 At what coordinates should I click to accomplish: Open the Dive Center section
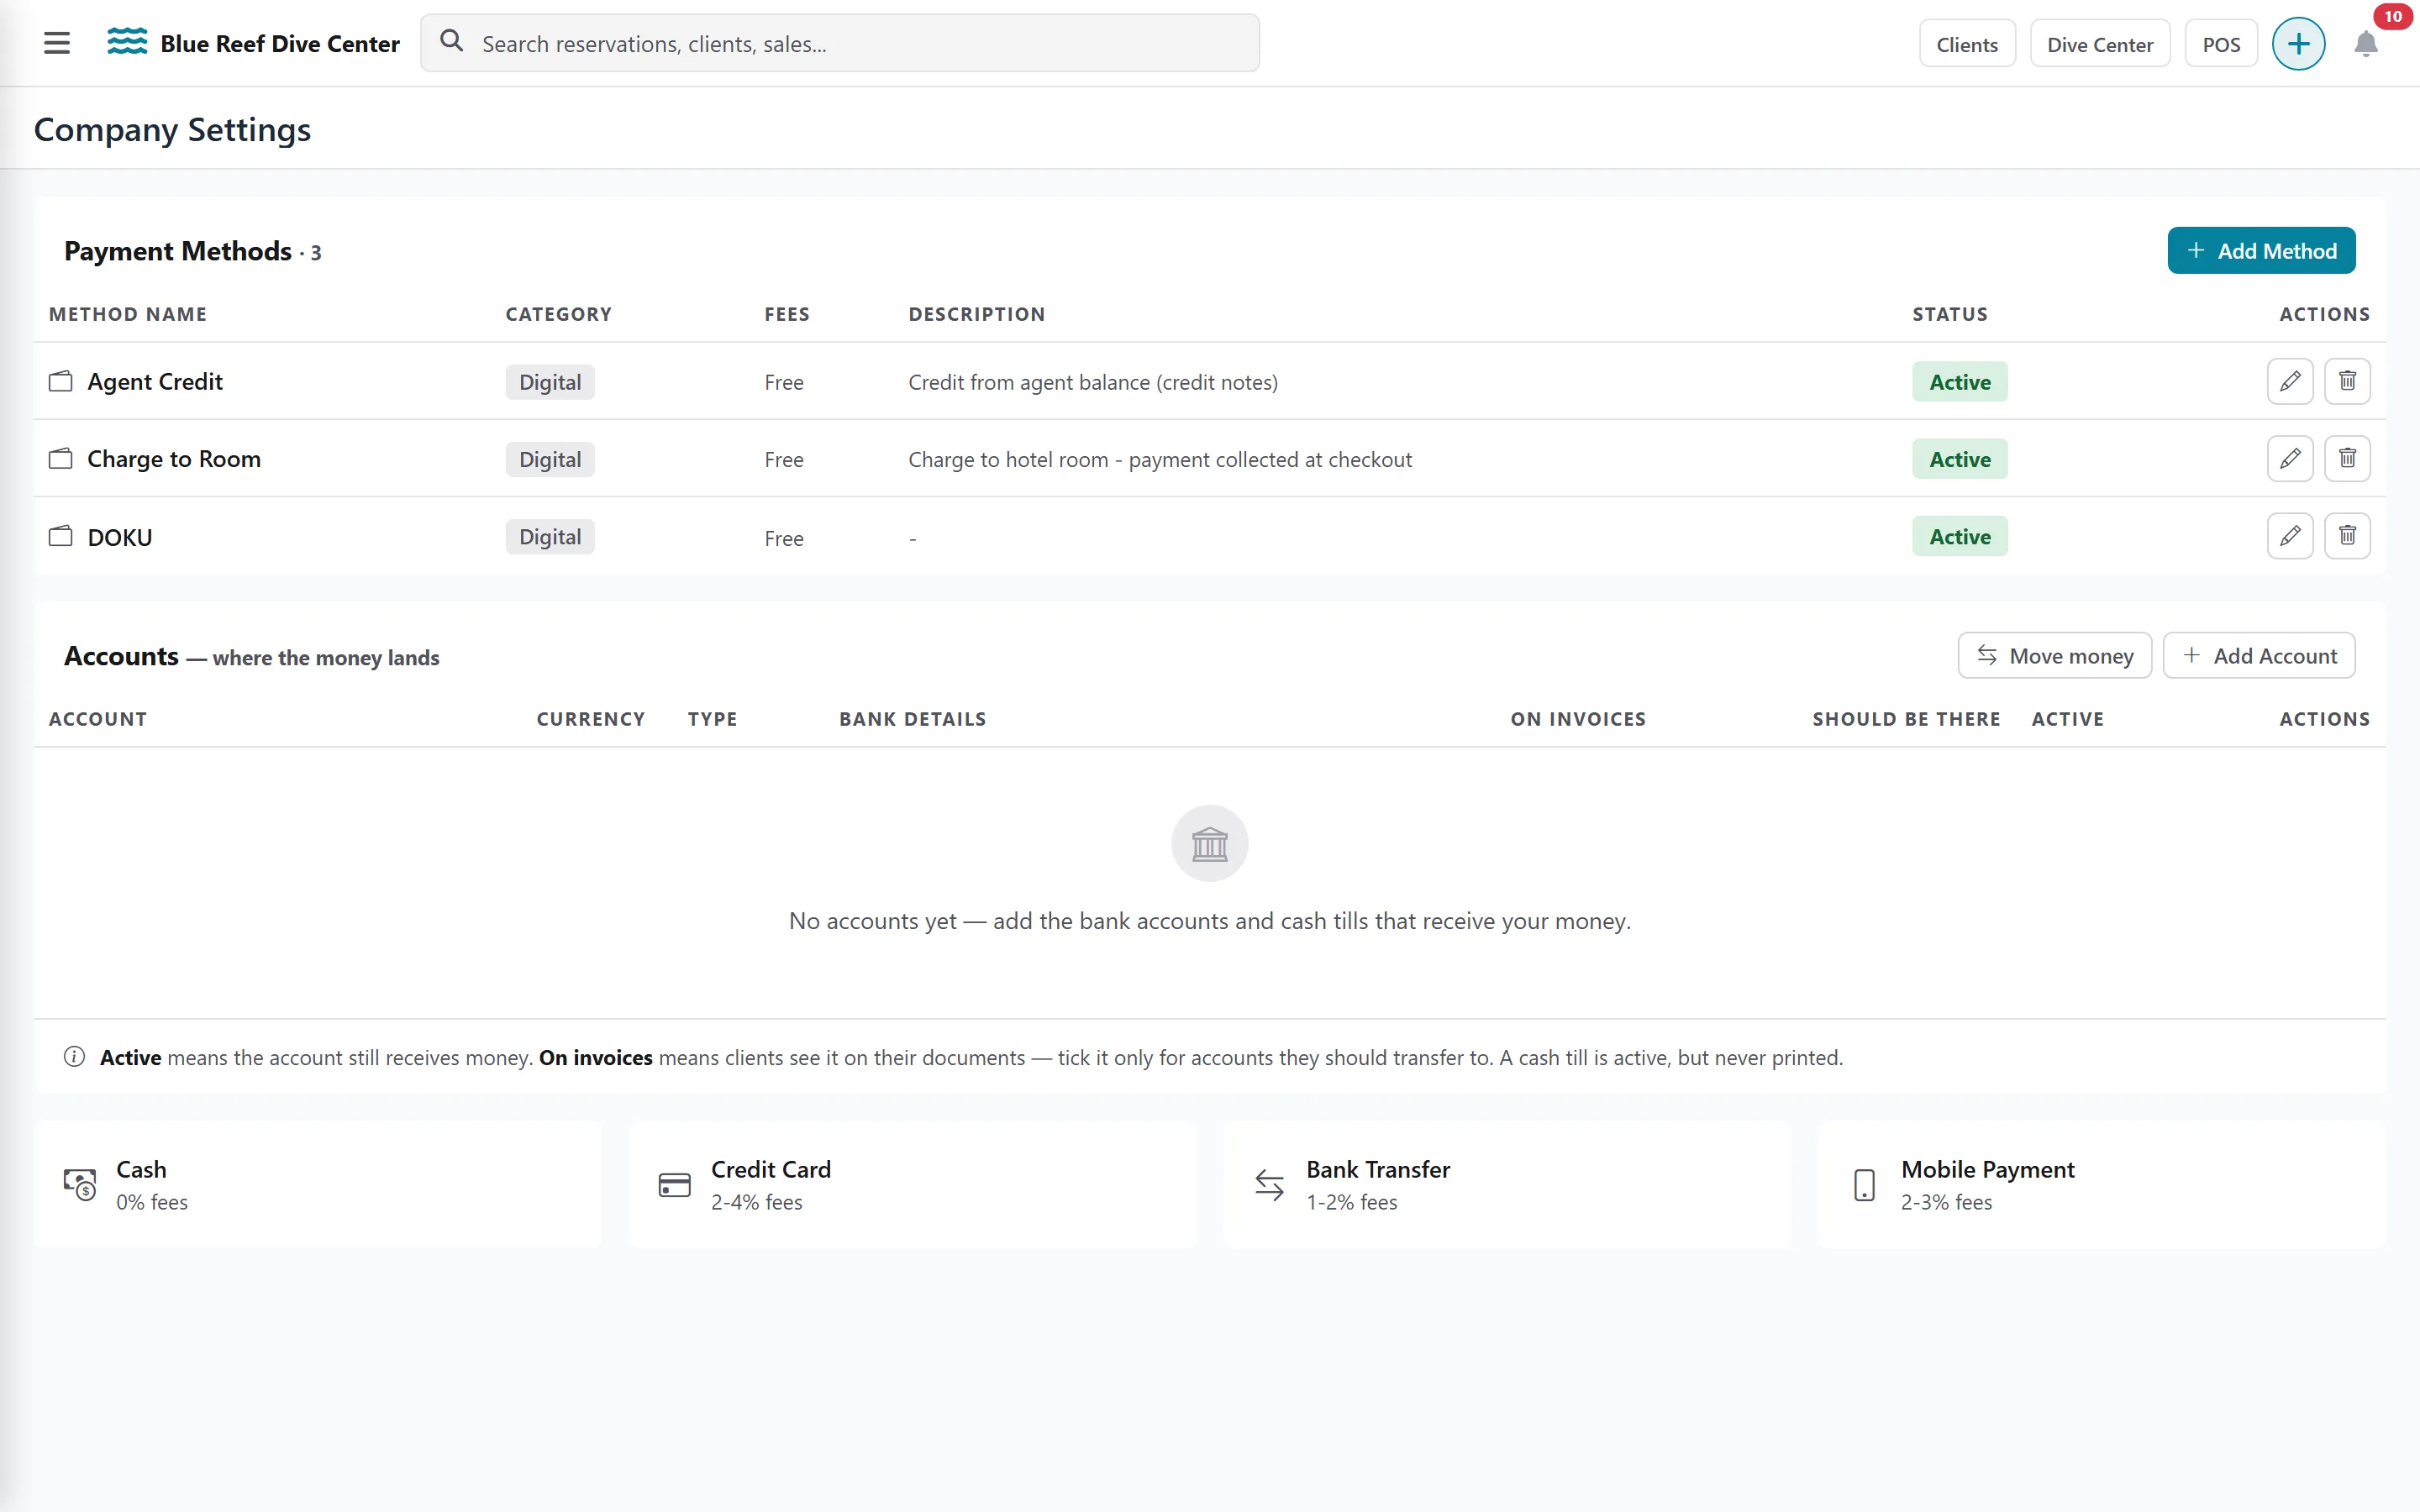pos(2100,44)
